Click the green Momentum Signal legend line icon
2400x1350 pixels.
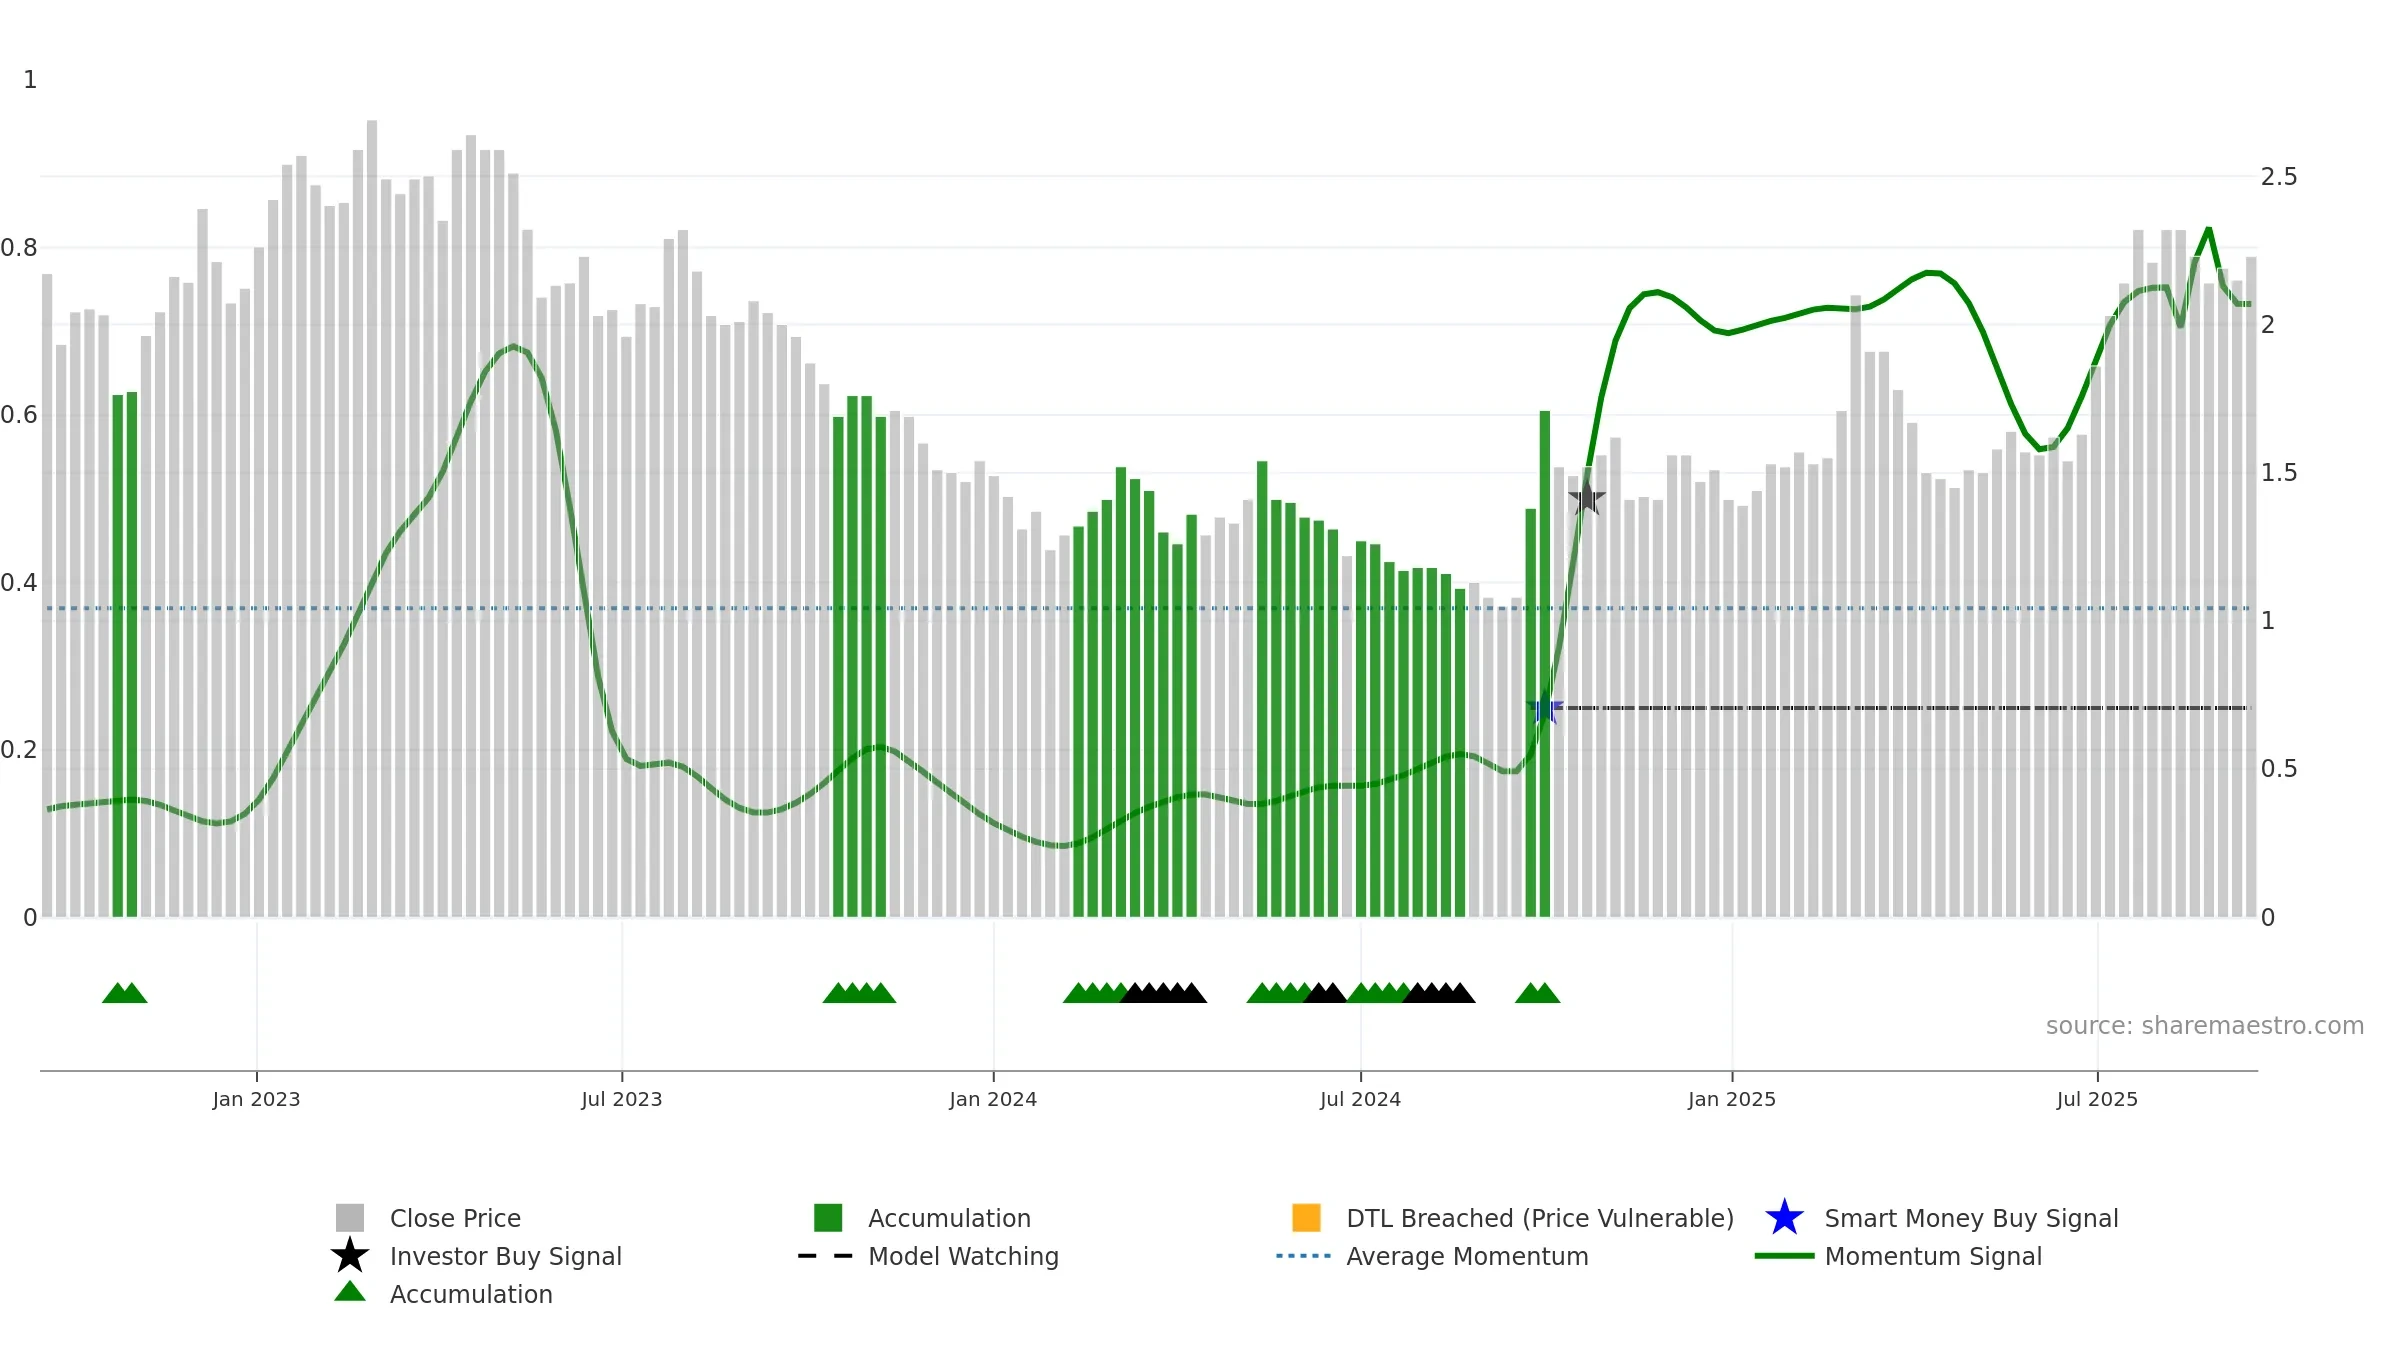point(1784,1256)
